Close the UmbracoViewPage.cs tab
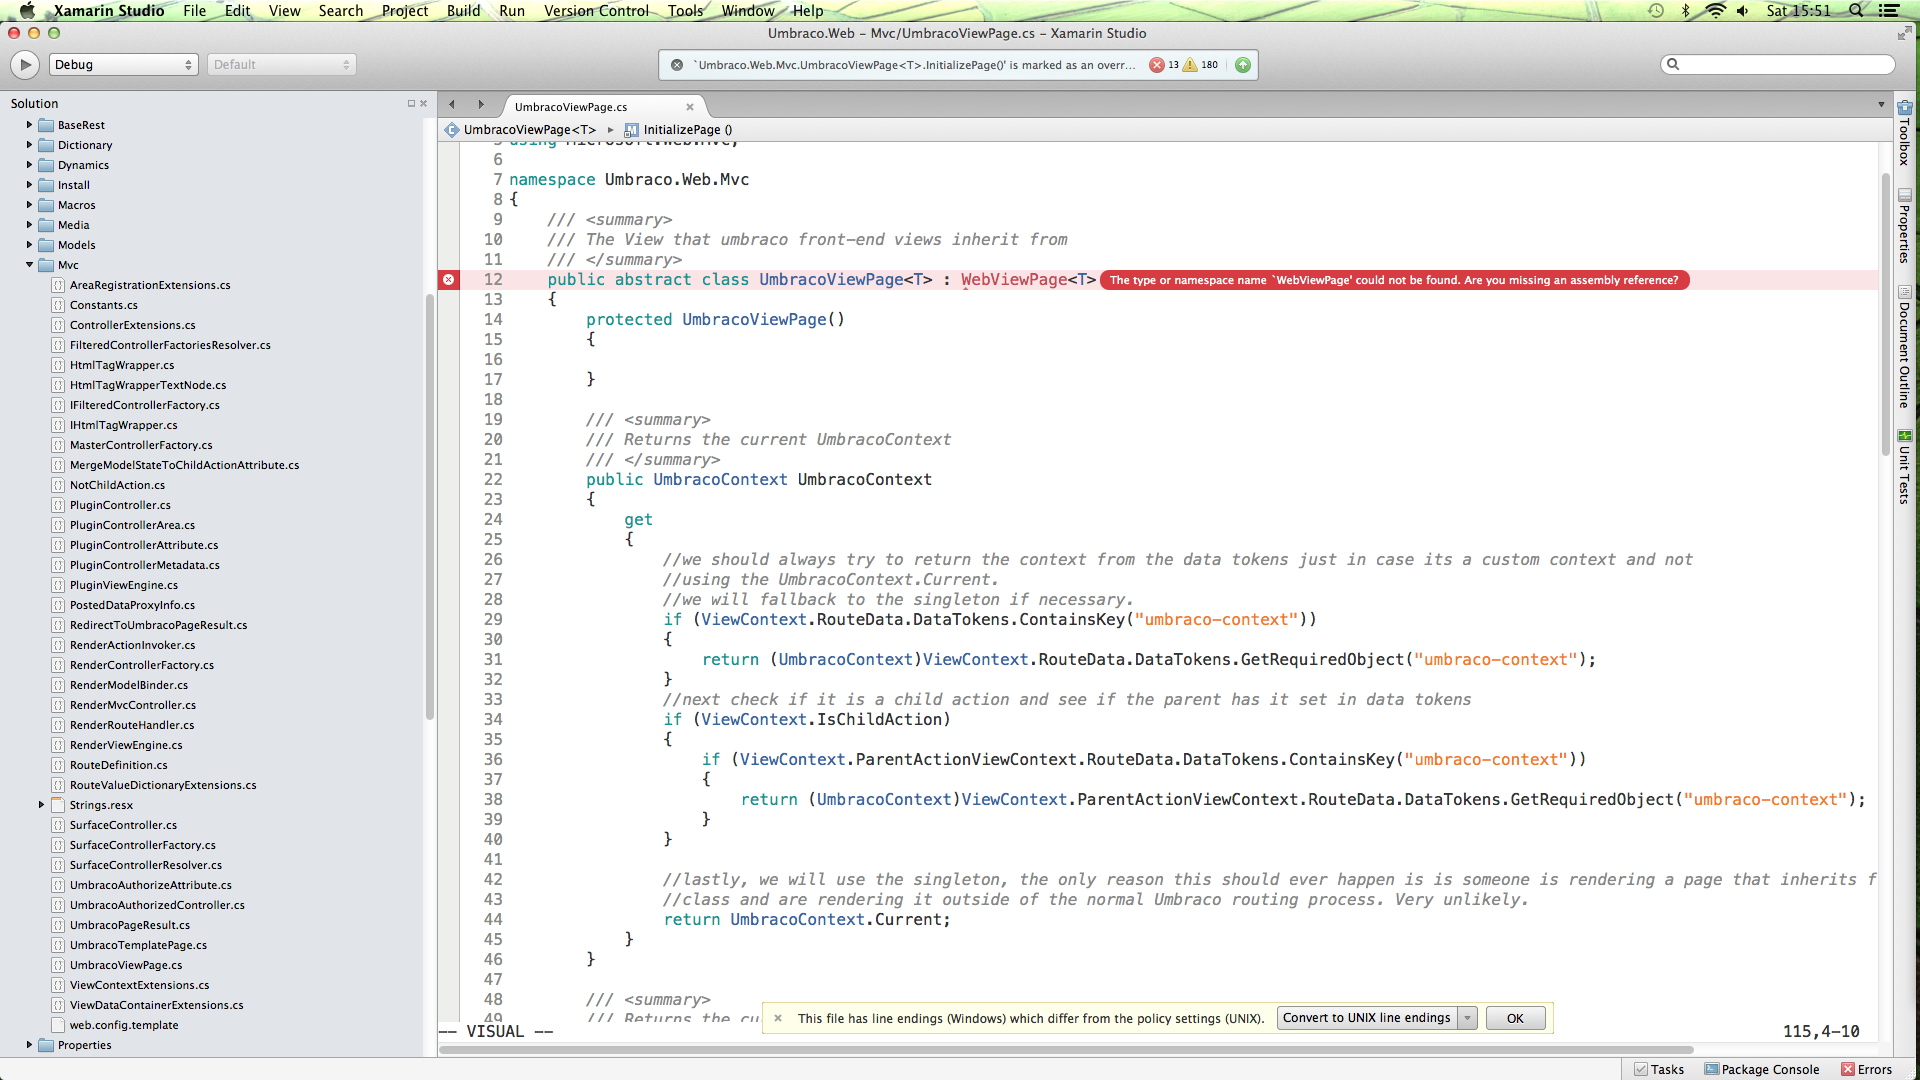The height and width of the screenshot is (1080, 1920). click(690, 107)
